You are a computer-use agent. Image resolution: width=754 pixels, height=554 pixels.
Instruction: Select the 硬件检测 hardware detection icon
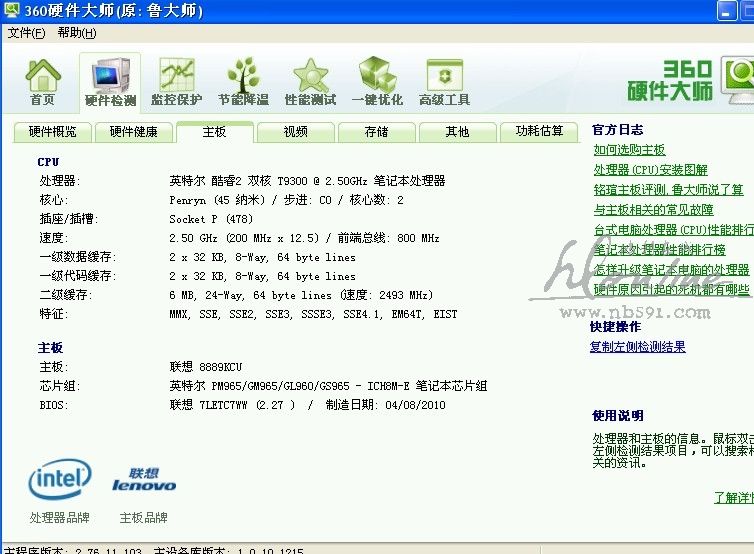point(110,82)
